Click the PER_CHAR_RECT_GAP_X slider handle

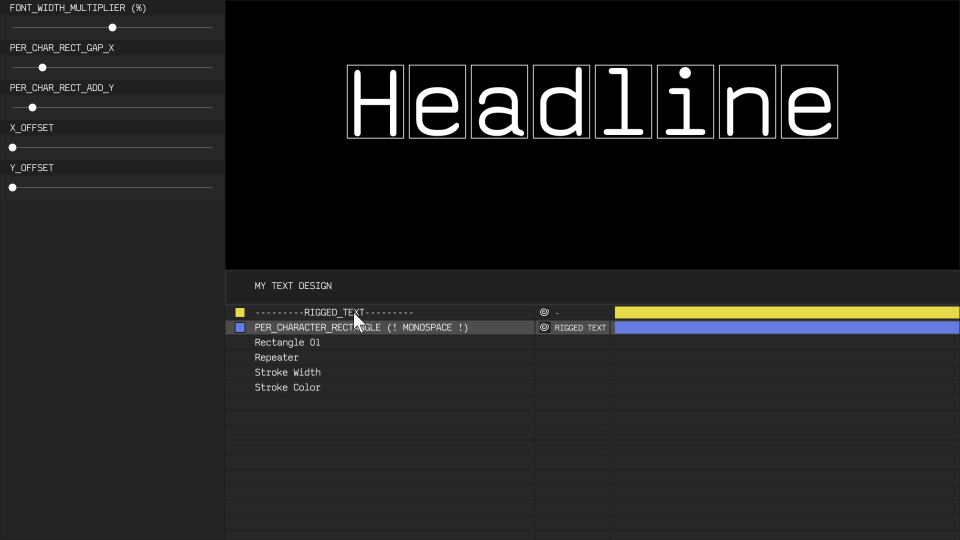click(x=42, y=67)
